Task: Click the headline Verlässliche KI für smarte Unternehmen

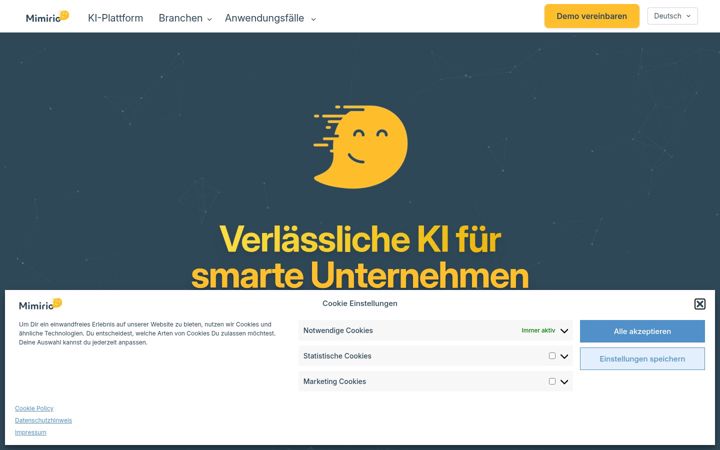Action: [x=360, y=257]
